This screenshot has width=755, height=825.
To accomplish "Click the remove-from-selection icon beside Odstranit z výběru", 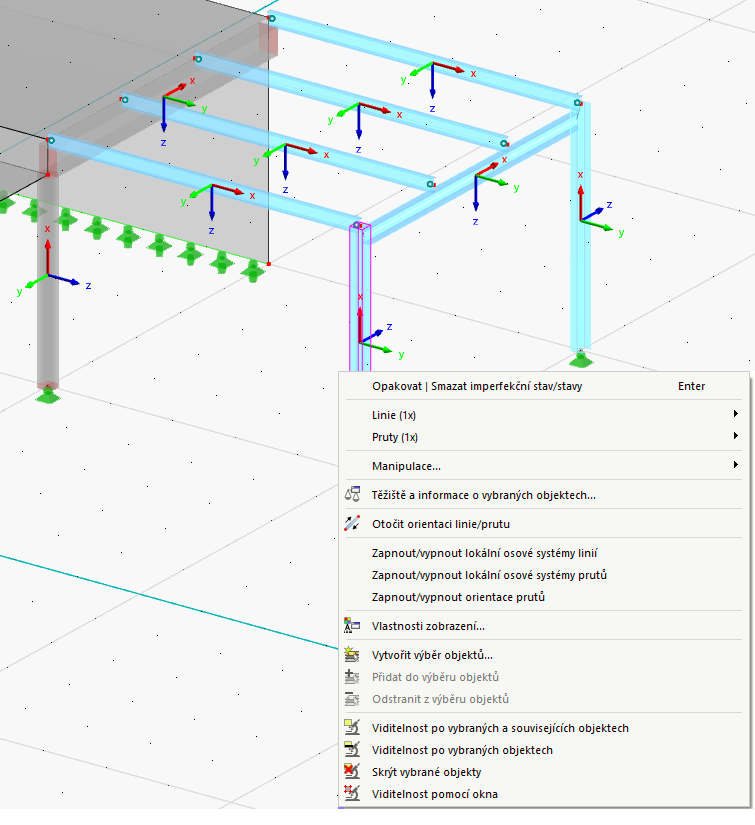I will [352, 699].
